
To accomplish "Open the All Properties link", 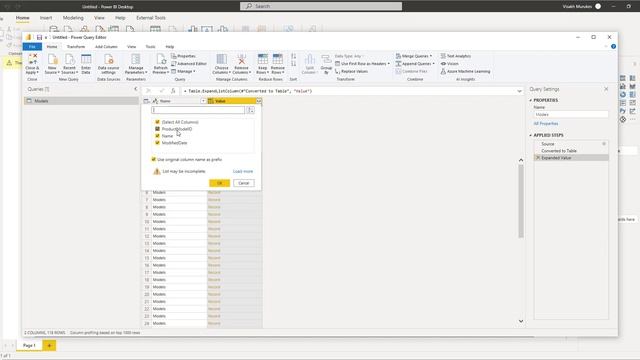I will pos(546,124).
